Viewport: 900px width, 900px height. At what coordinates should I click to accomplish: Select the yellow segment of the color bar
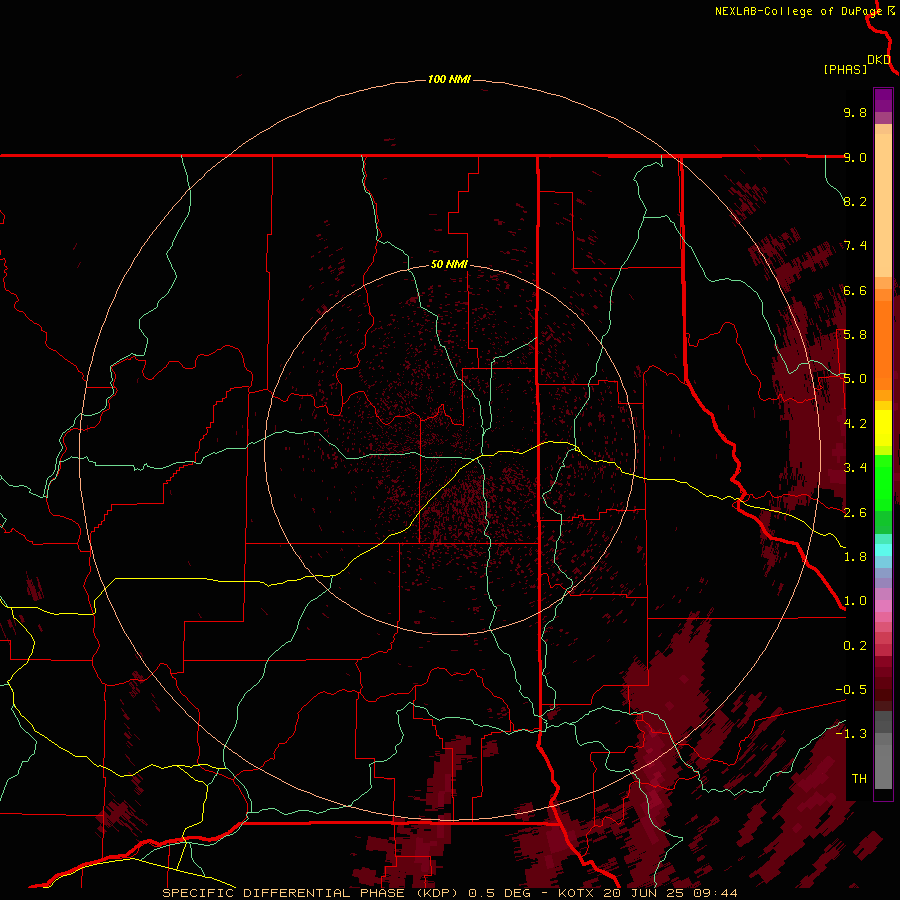point(883,428)
